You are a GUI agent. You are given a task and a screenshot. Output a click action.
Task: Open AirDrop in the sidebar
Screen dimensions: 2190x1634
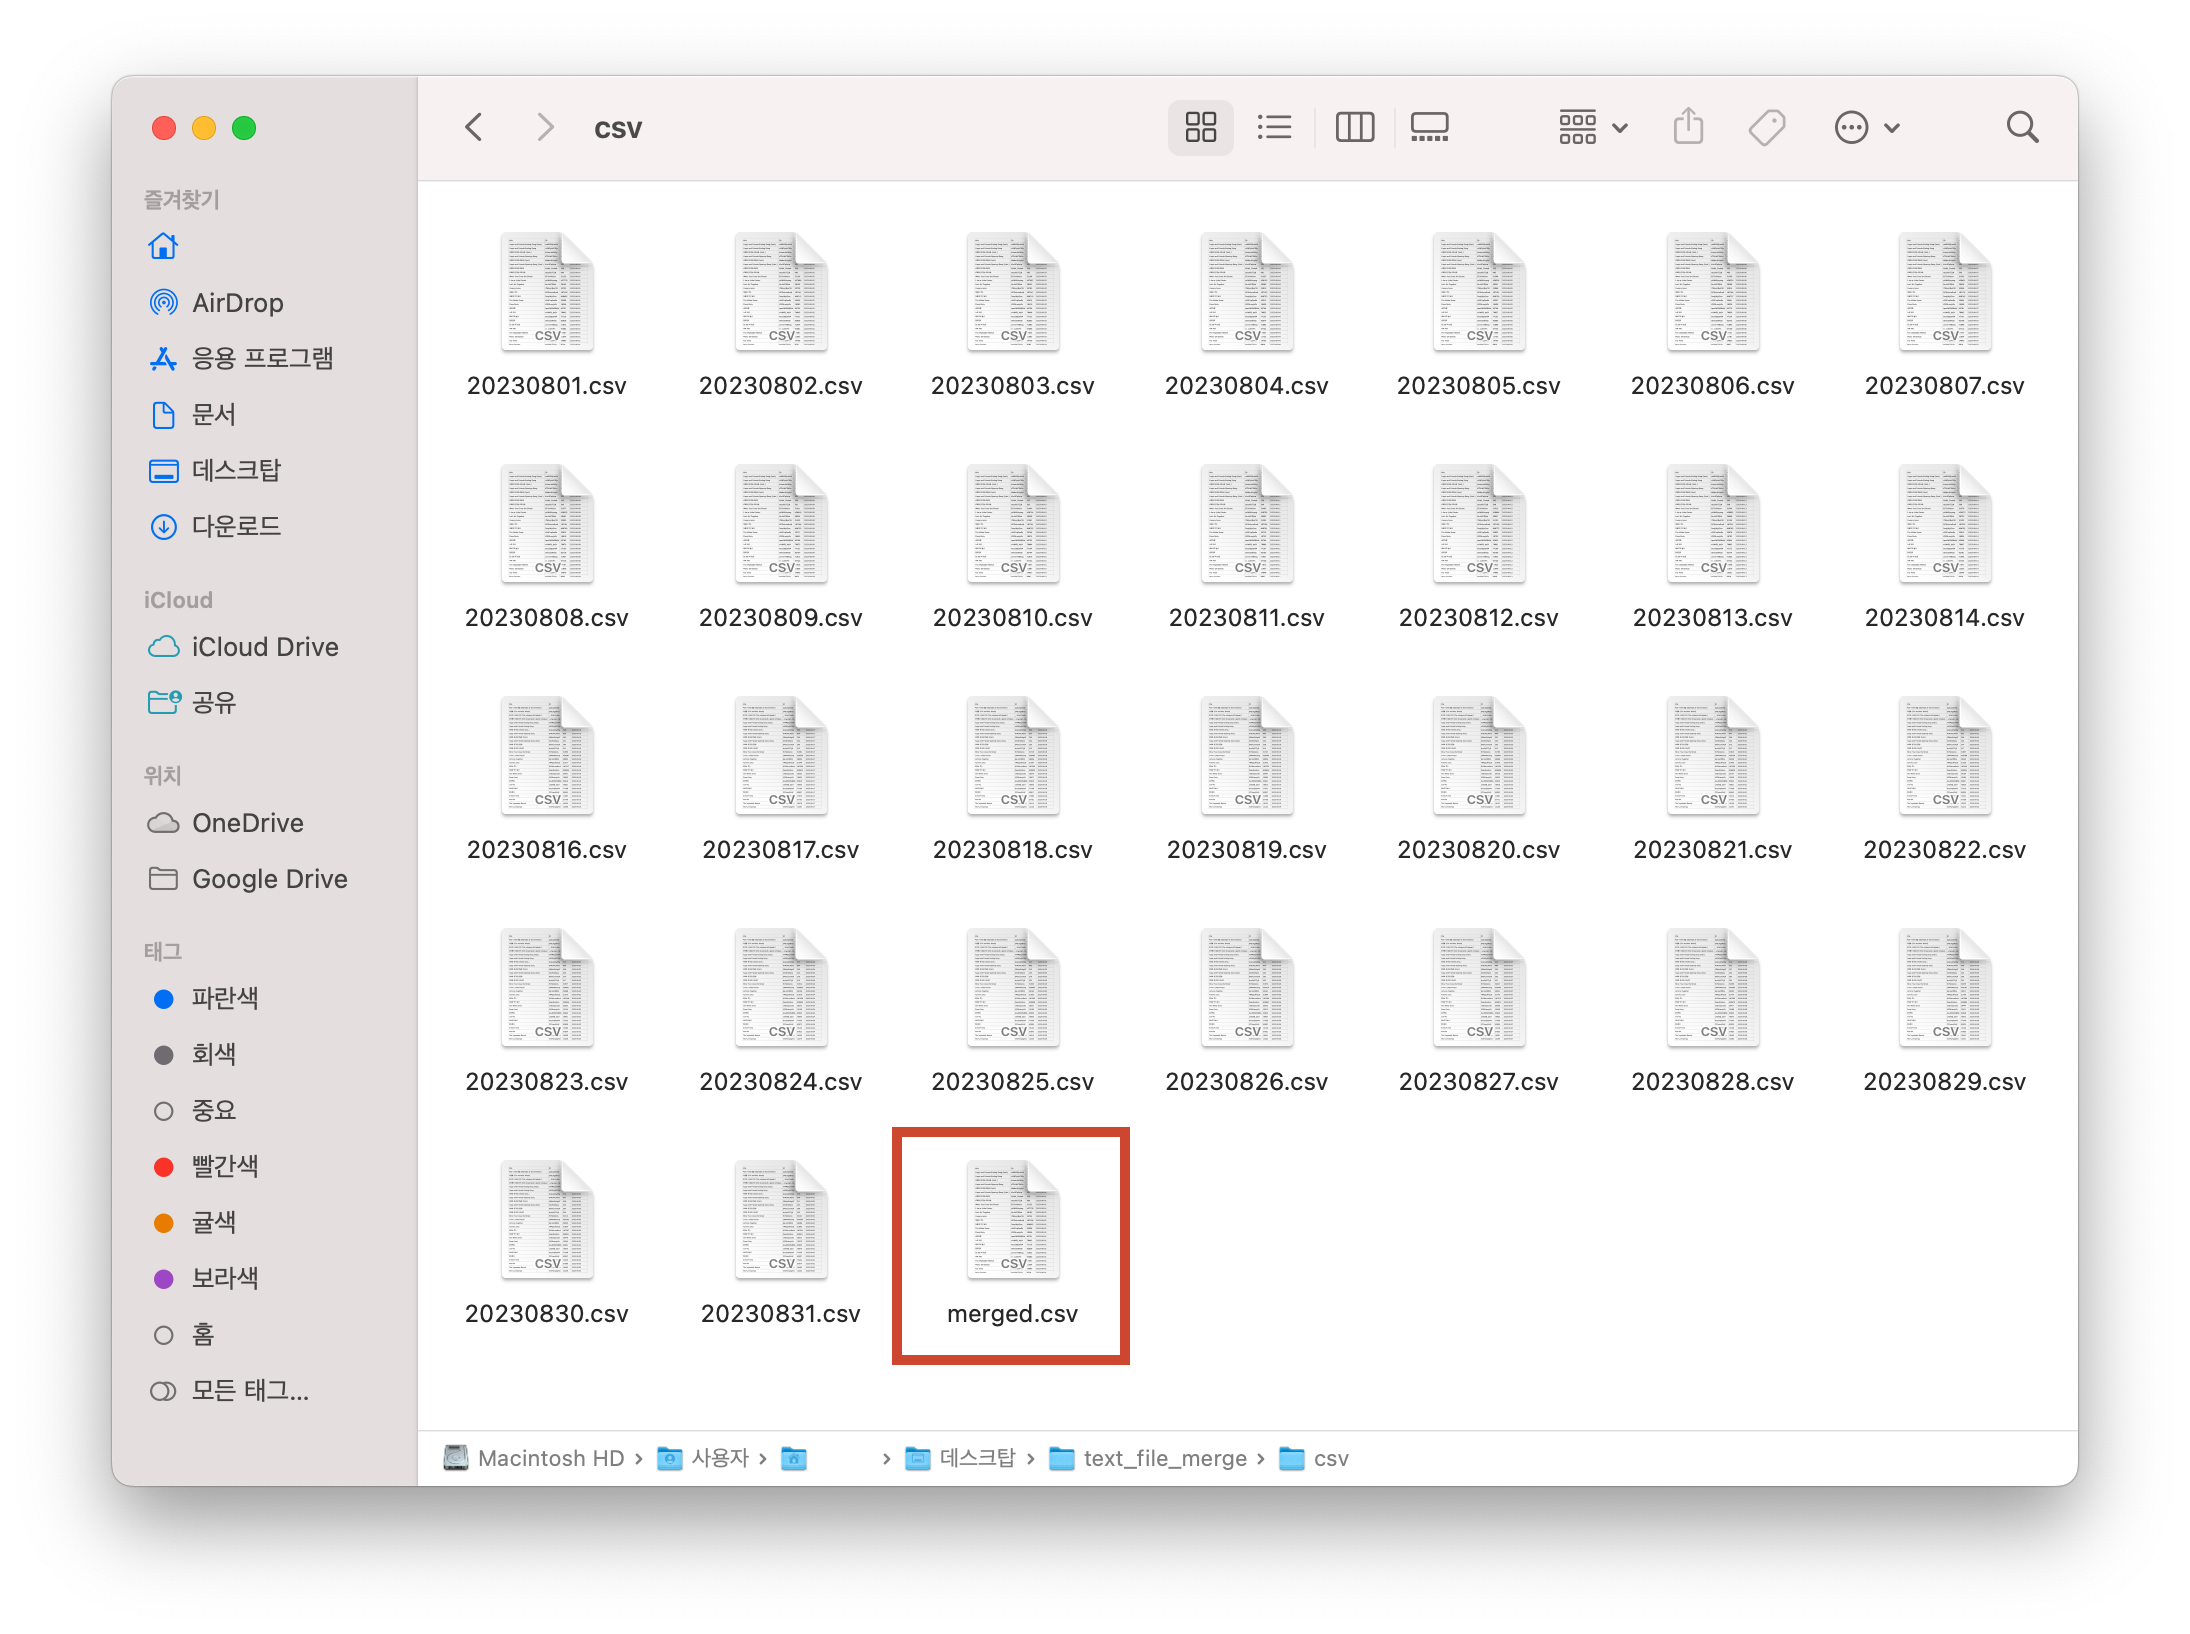[x=237, y=302]
